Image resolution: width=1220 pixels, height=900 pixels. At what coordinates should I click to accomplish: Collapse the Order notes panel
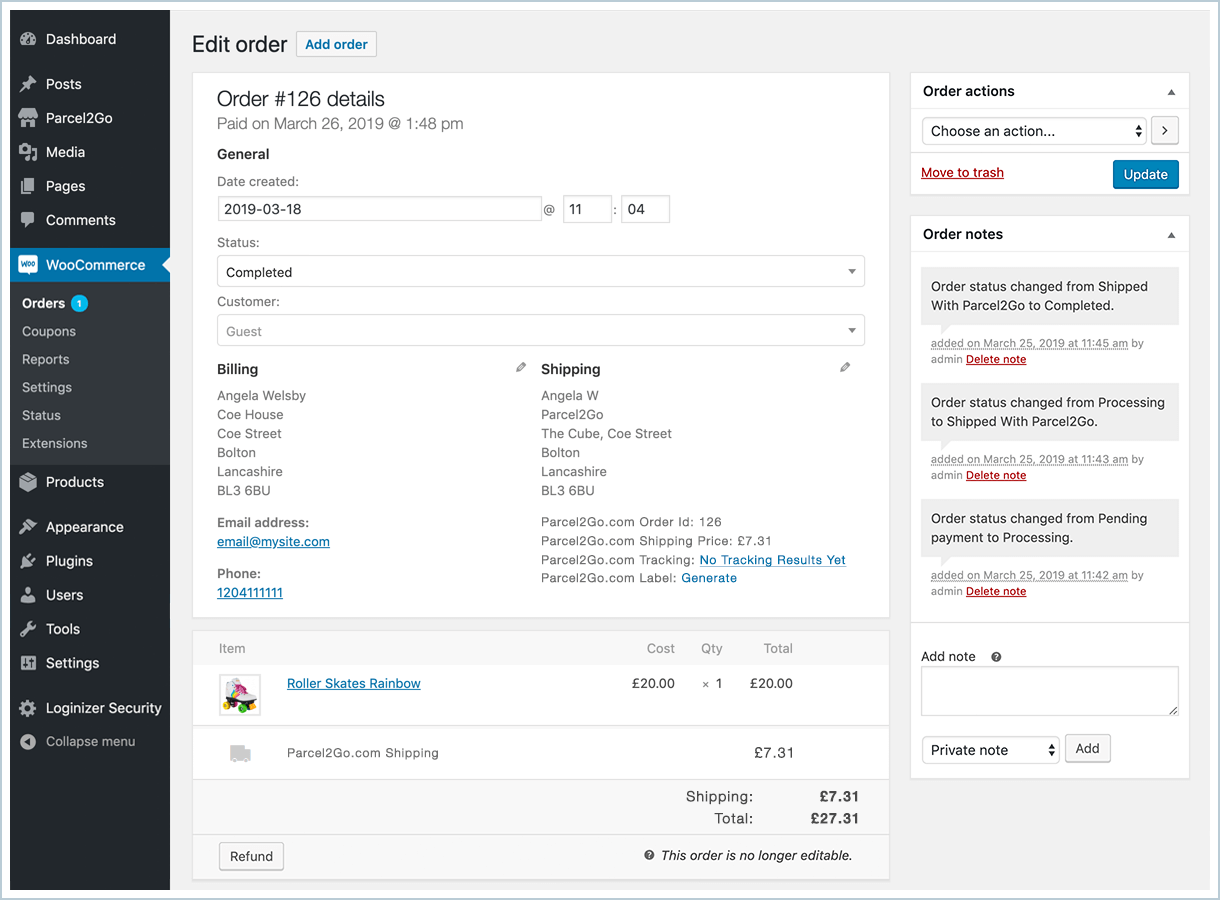click(x=1171, y=235)
